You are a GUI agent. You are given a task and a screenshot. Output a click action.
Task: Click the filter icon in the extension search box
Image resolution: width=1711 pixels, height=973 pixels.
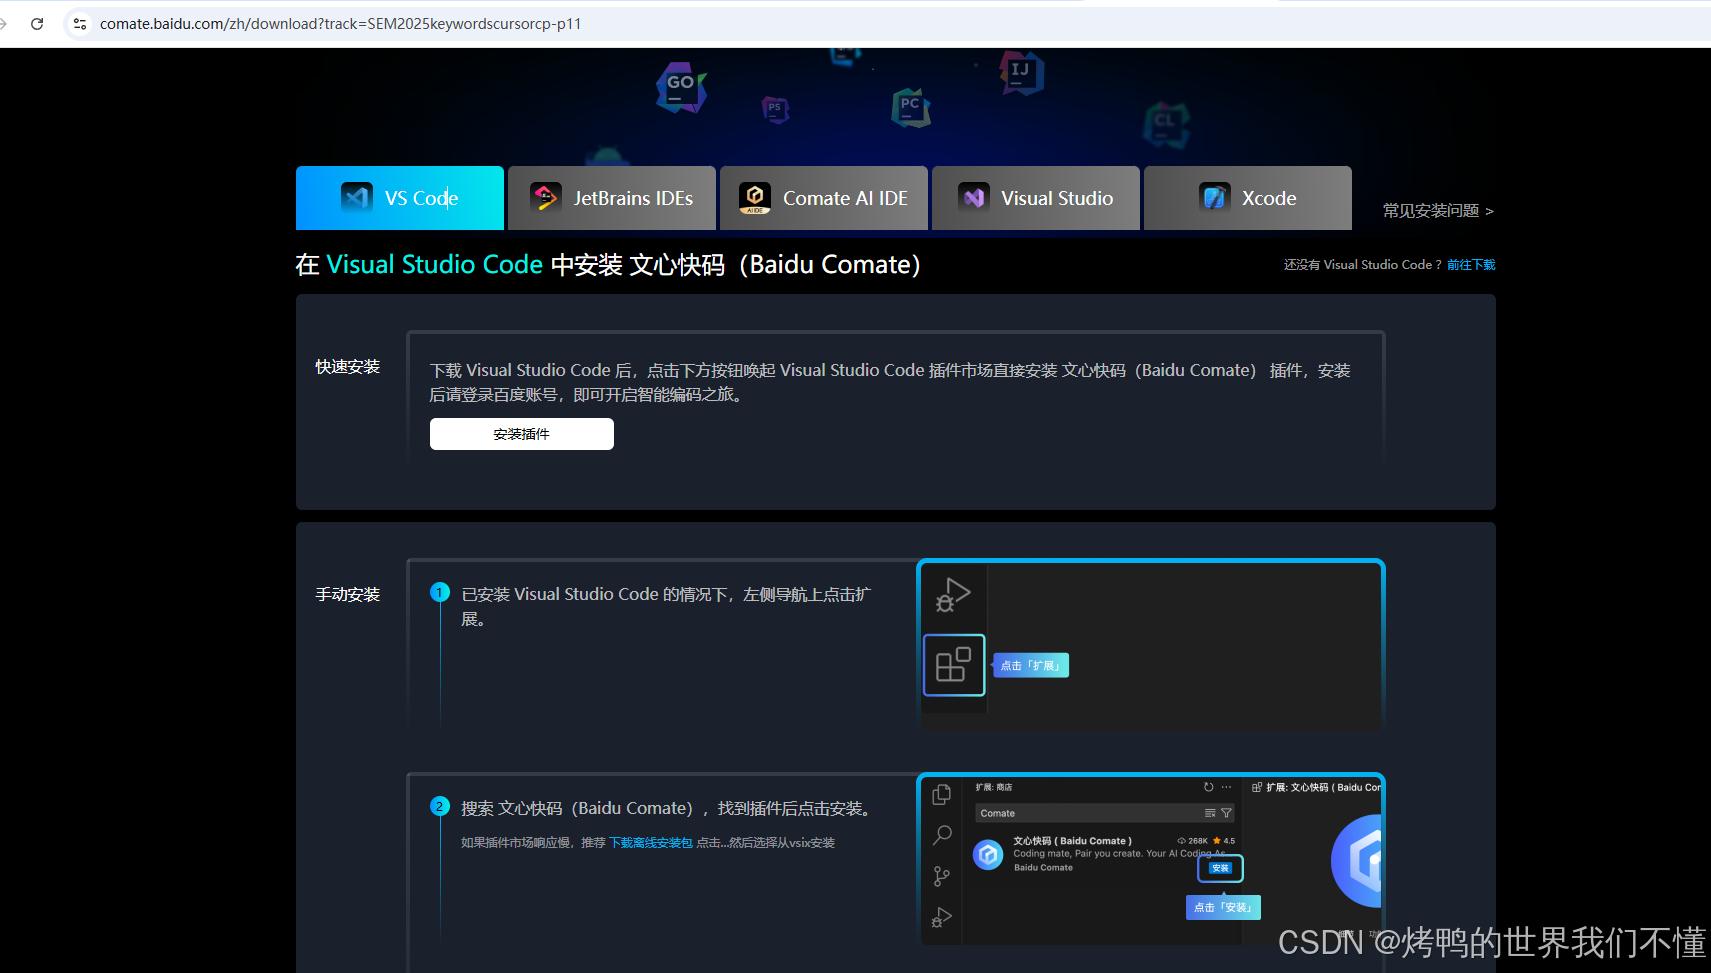click(1226, 813)
